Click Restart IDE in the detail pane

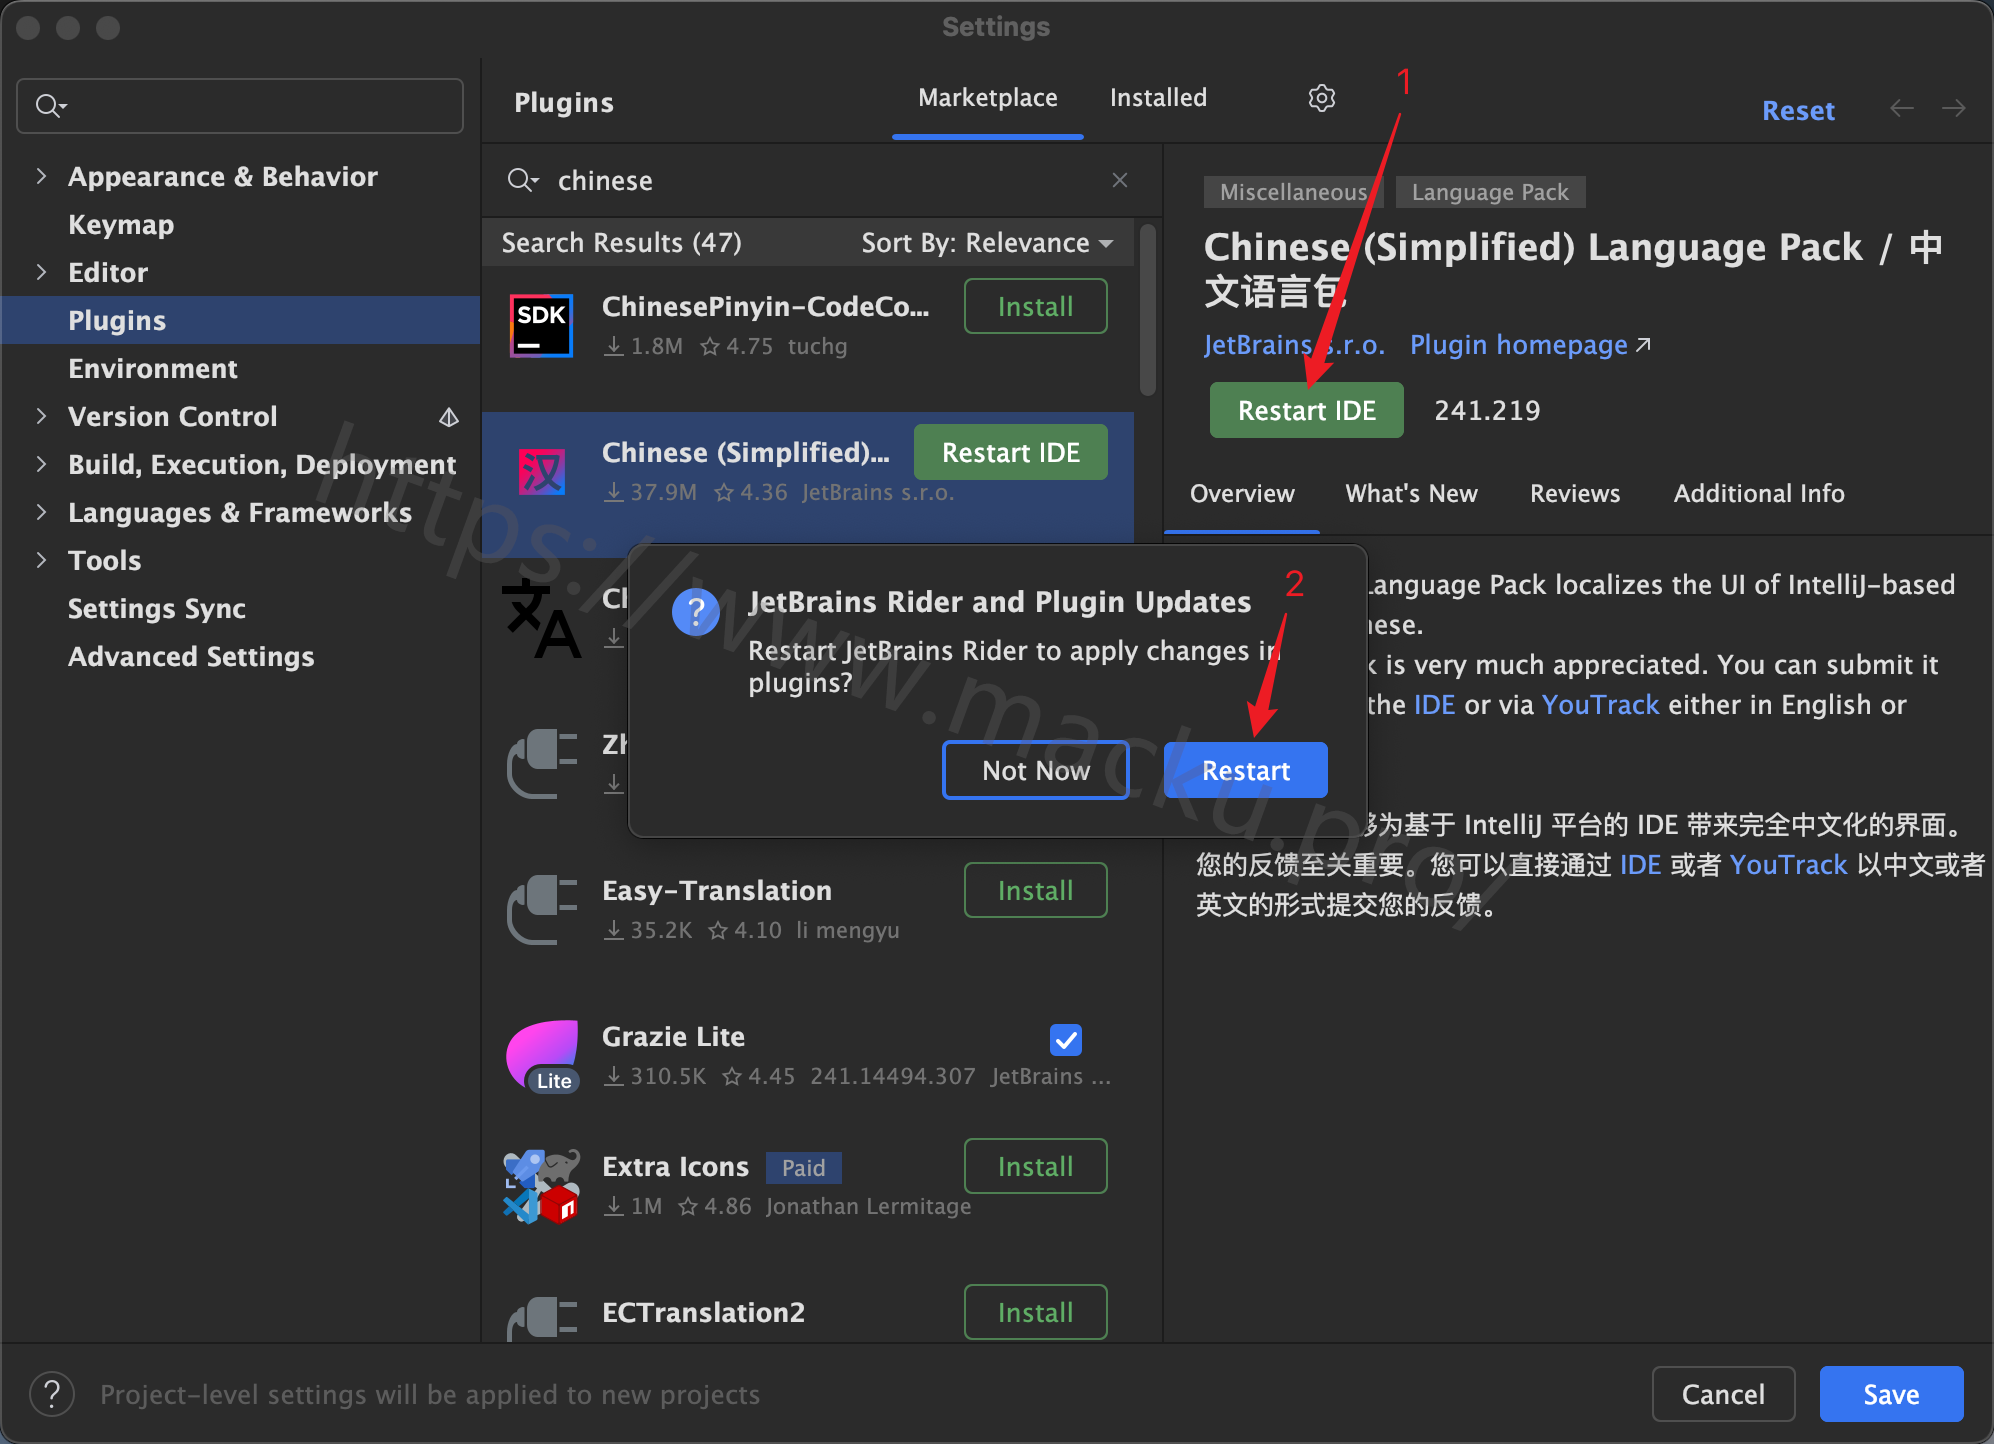(1307, 410)
